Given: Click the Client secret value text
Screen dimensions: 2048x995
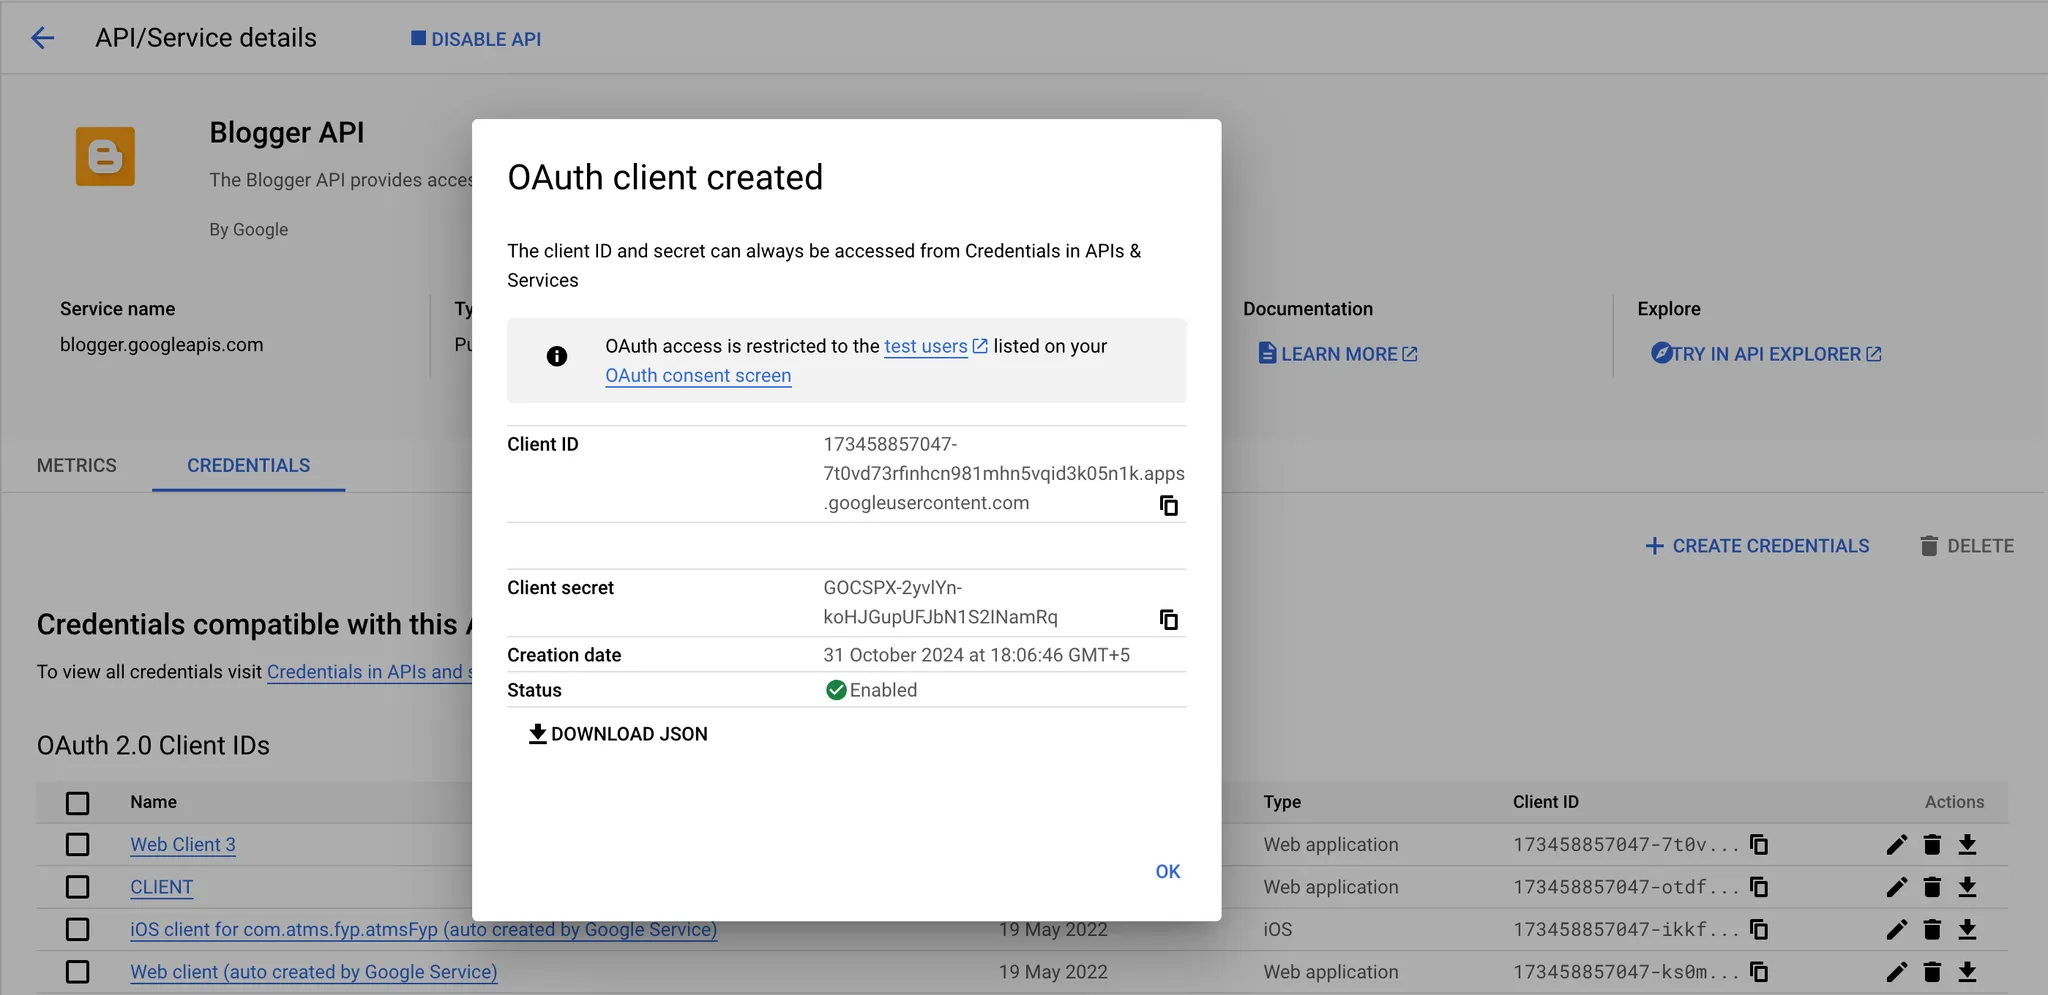Looking at the screenshot, I should [x=940, y=602].
